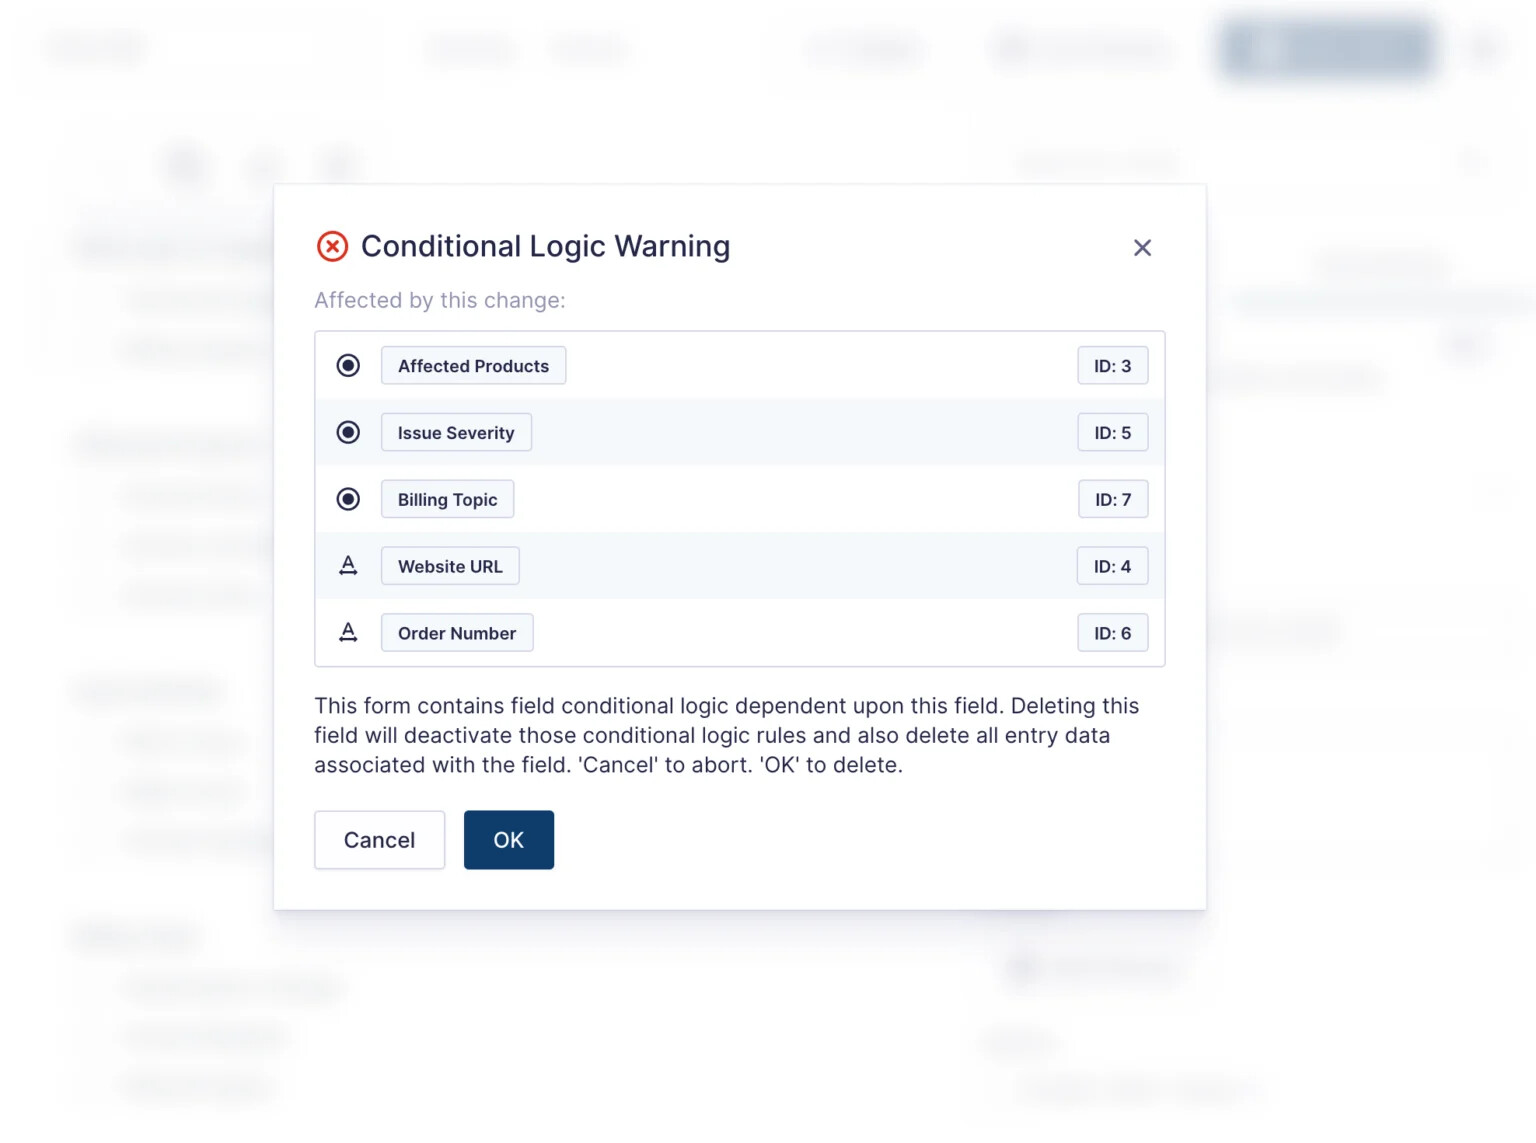Click the radio icon next to Affected Products
Viewport: 1536px width, 1143px height.
pos(348,366)
